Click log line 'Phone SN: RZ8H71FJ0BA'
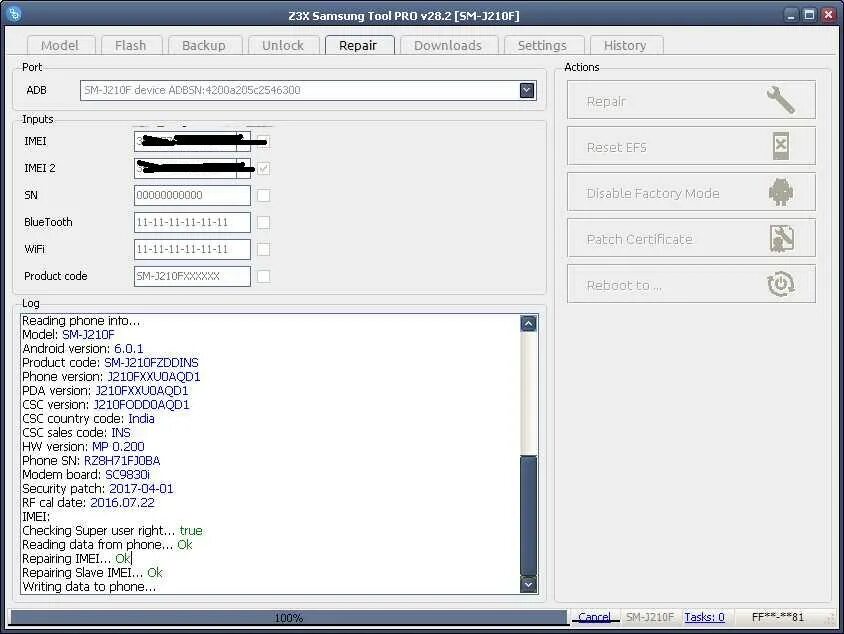 pos(91,461)
